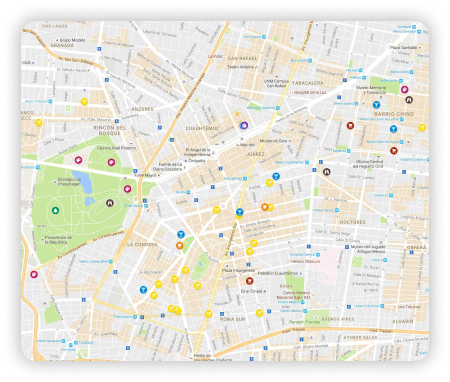Screen dimensions: 450x382
Task: Select the pink marker near Torre Mayor
Action: point(127,189)
